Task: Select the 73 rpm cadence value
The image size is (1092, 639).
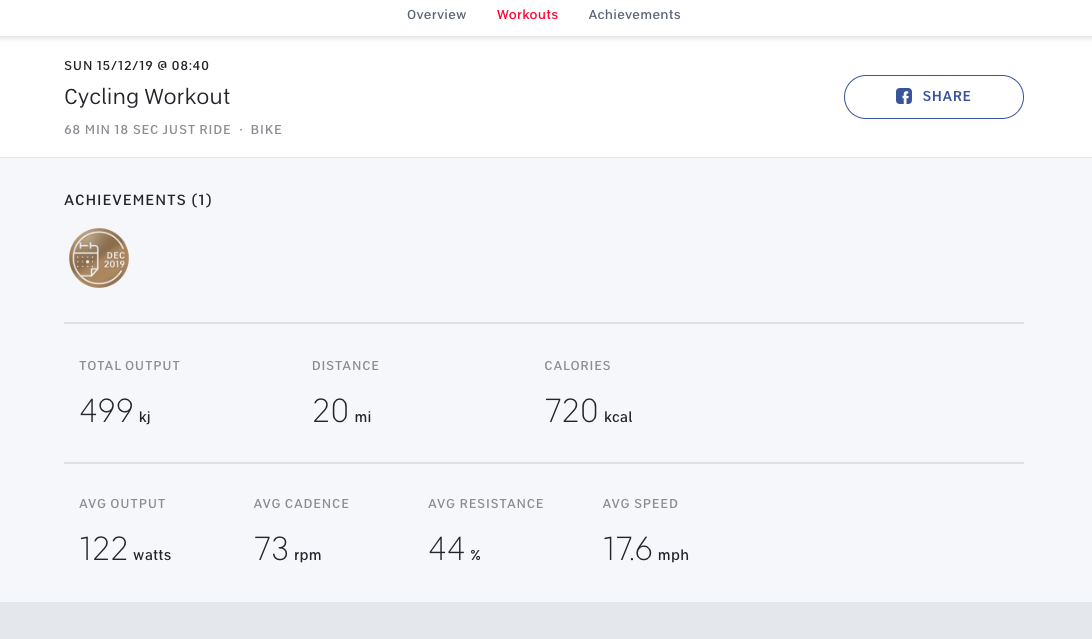Action: [287, 550]
